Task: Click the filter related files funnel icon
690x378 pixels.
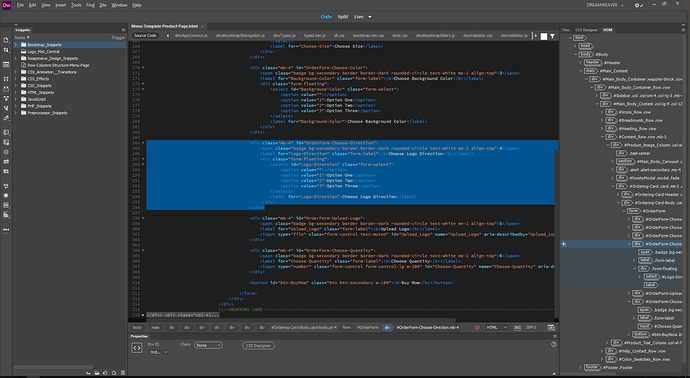Action: point(552,37)
